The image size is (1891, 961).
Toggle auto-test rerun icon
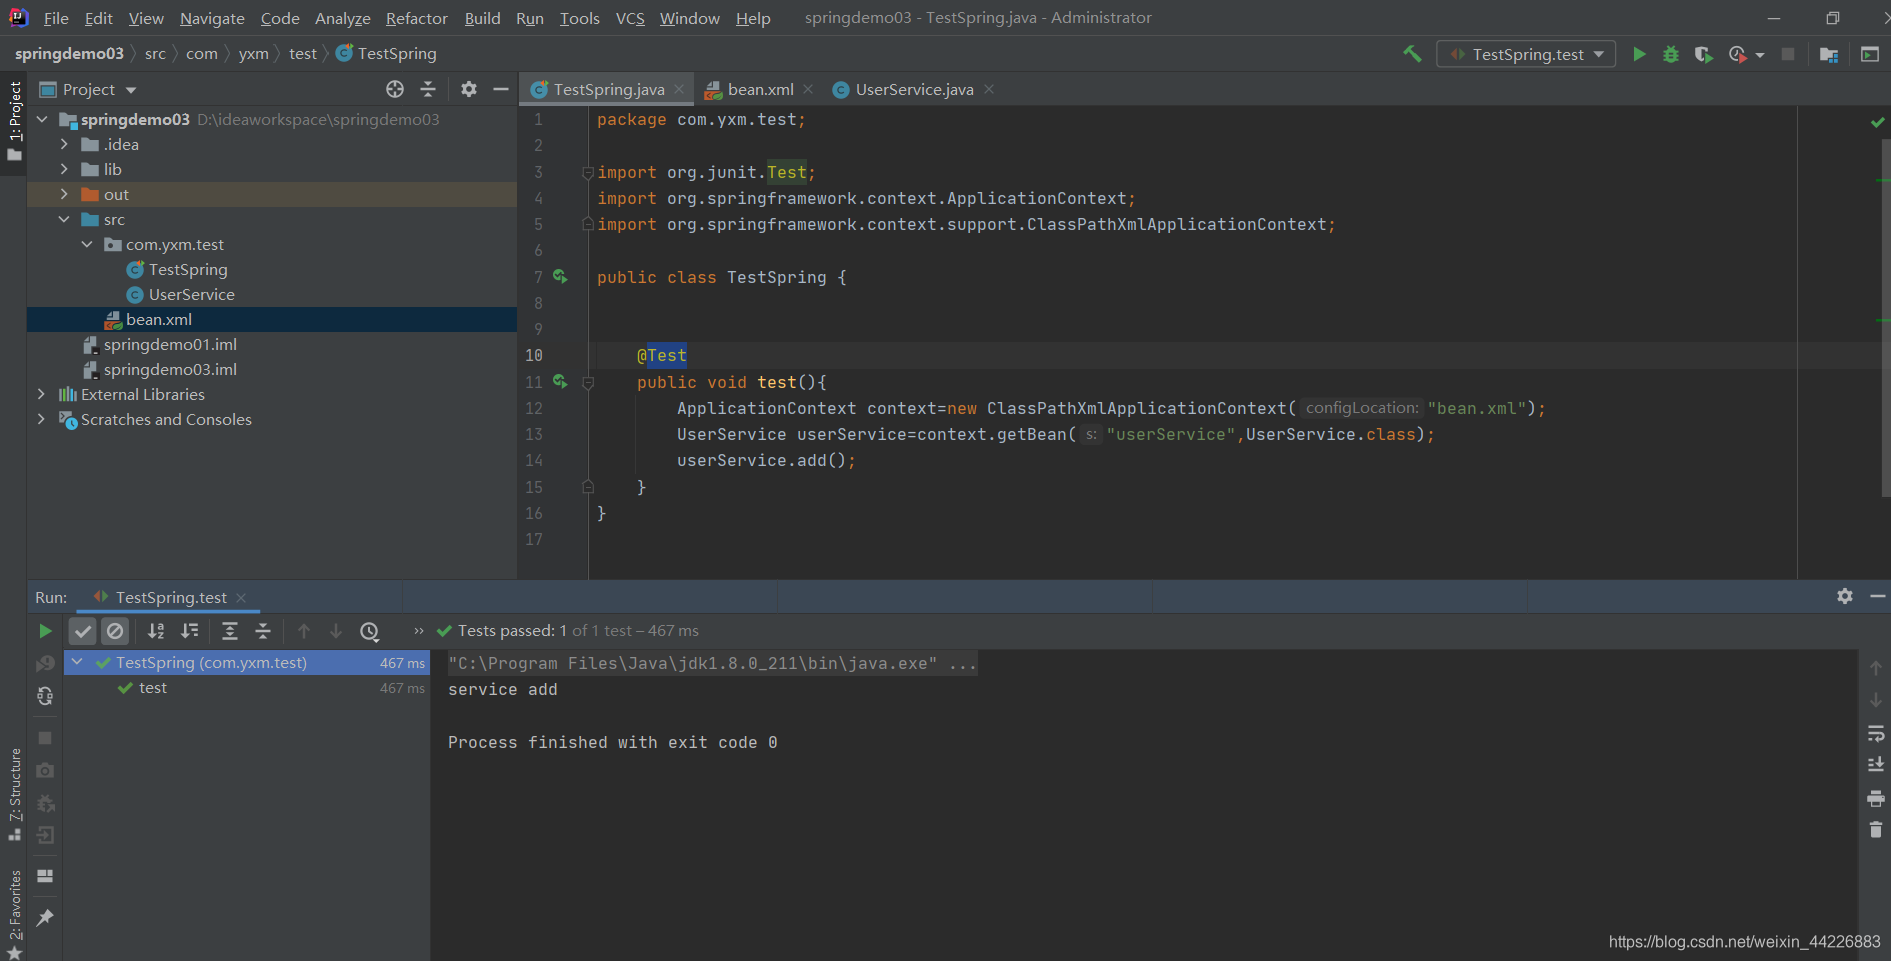coord(45,696)
